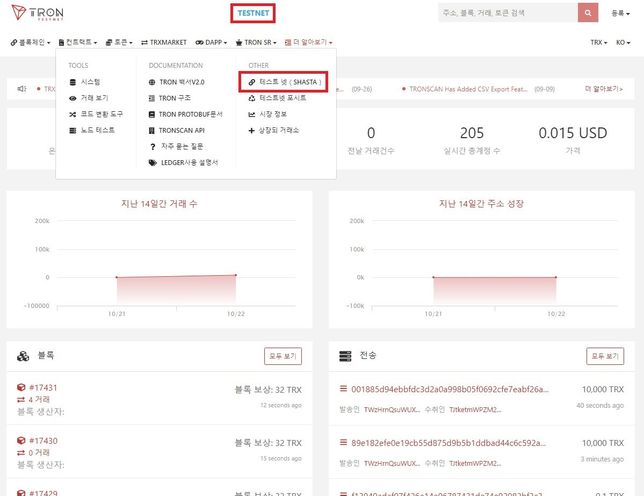Screen dimensions: 644x496
Task: Open block #17430 link
Action: 43,441
